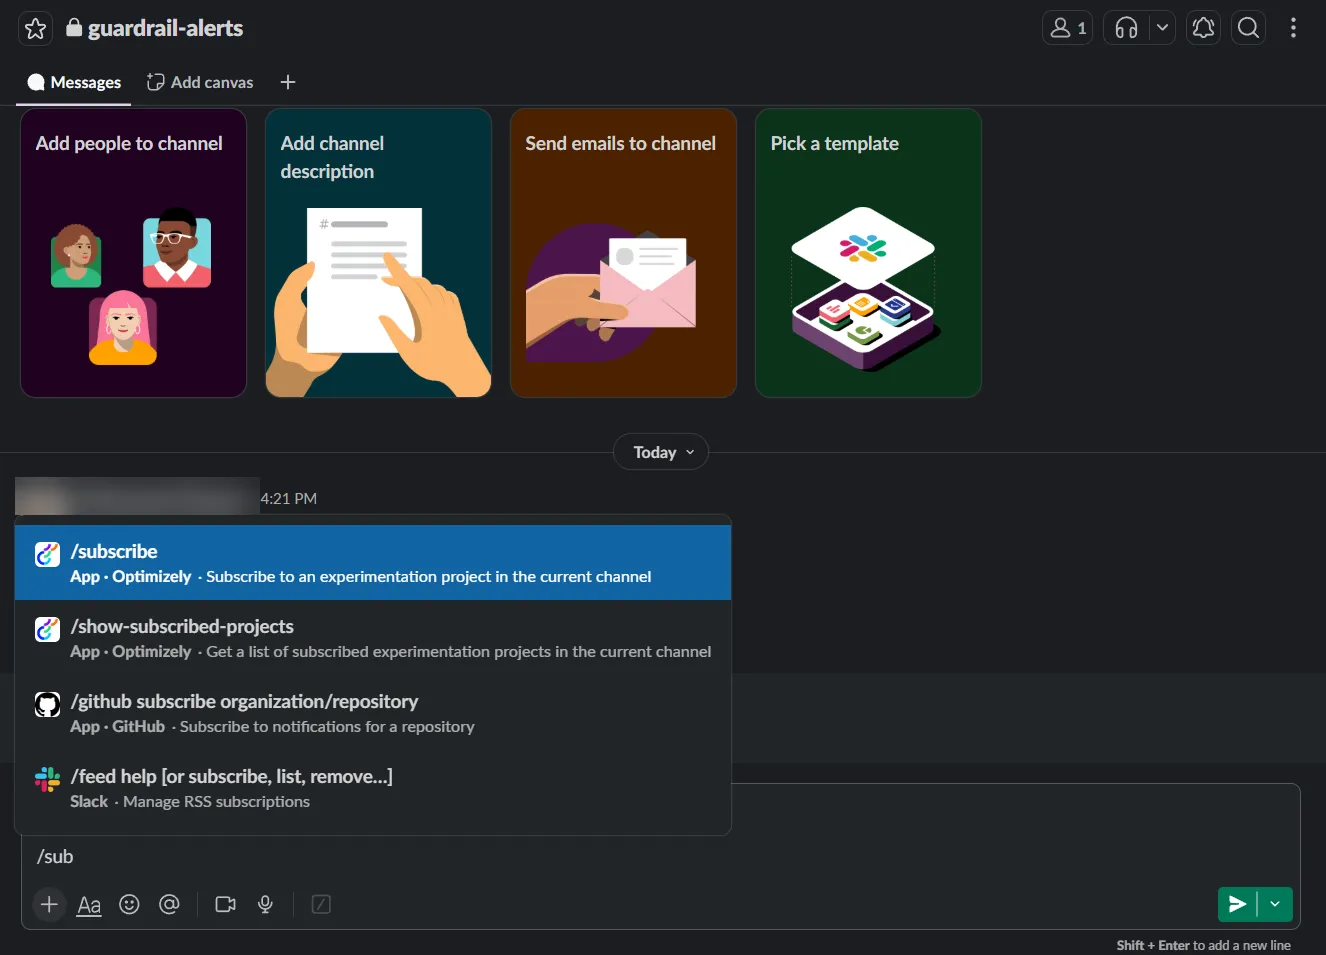This screenshot has width=1326, height=955.
Task: Open the emoji picker
Action: [x=129, y=905]
